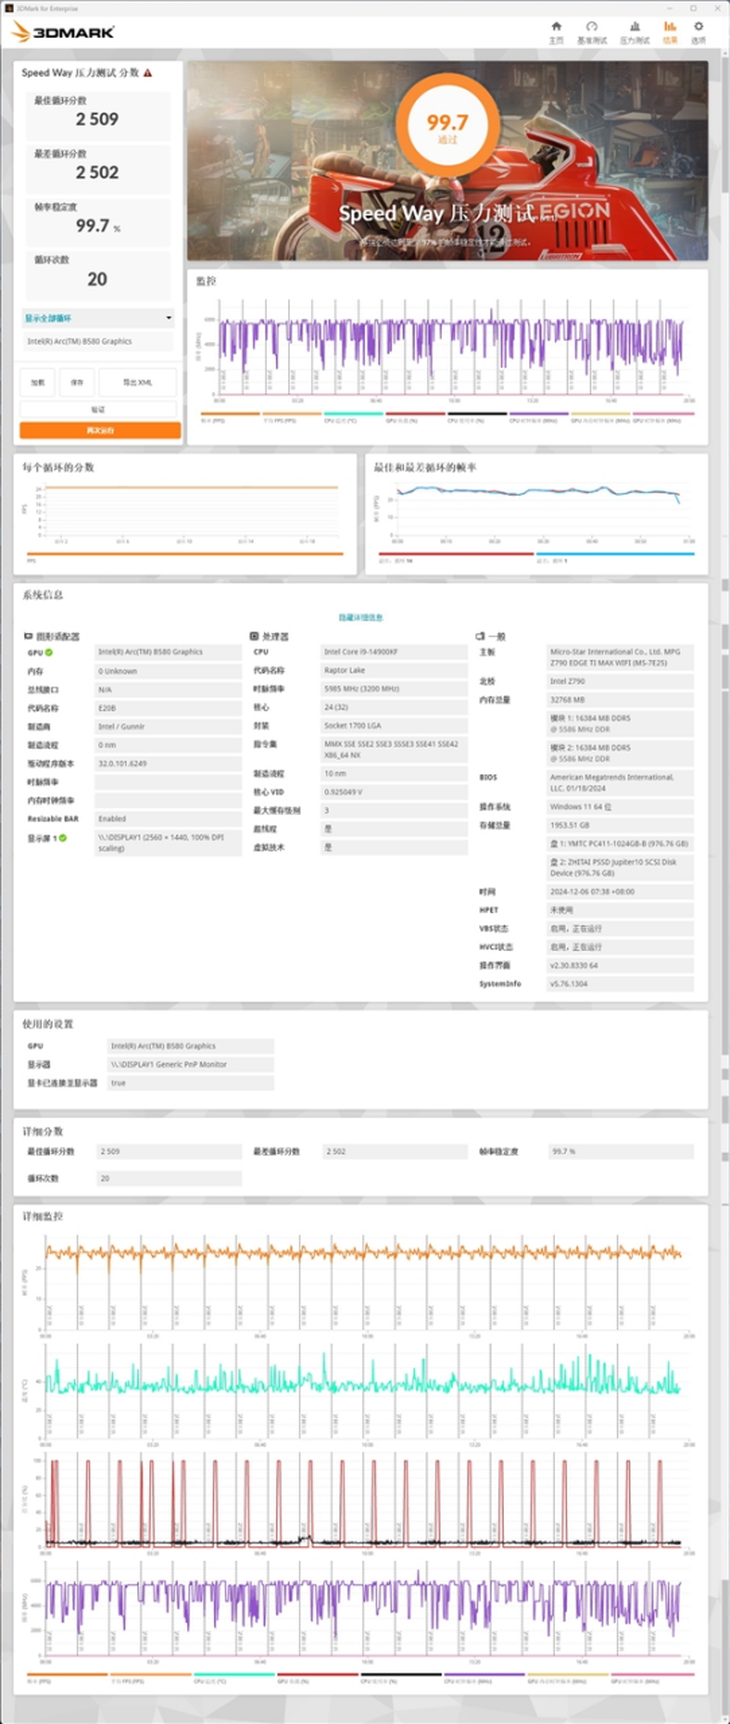
Task: Click the 3DMark logo
Action: click(x=62, y=32)
